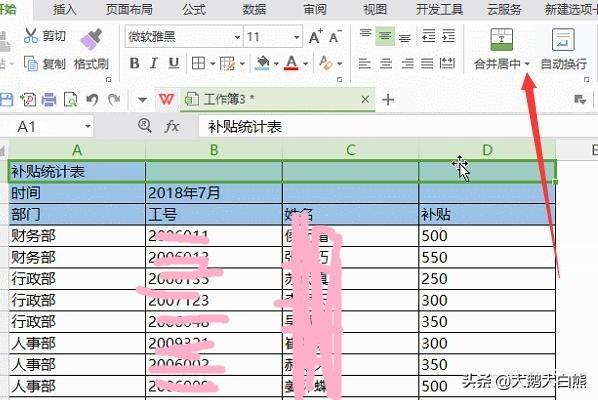The height and width of the screenshot is (400, 598).
Task: Click the Format Painter brush icon
Action: [x=92, y=39]
